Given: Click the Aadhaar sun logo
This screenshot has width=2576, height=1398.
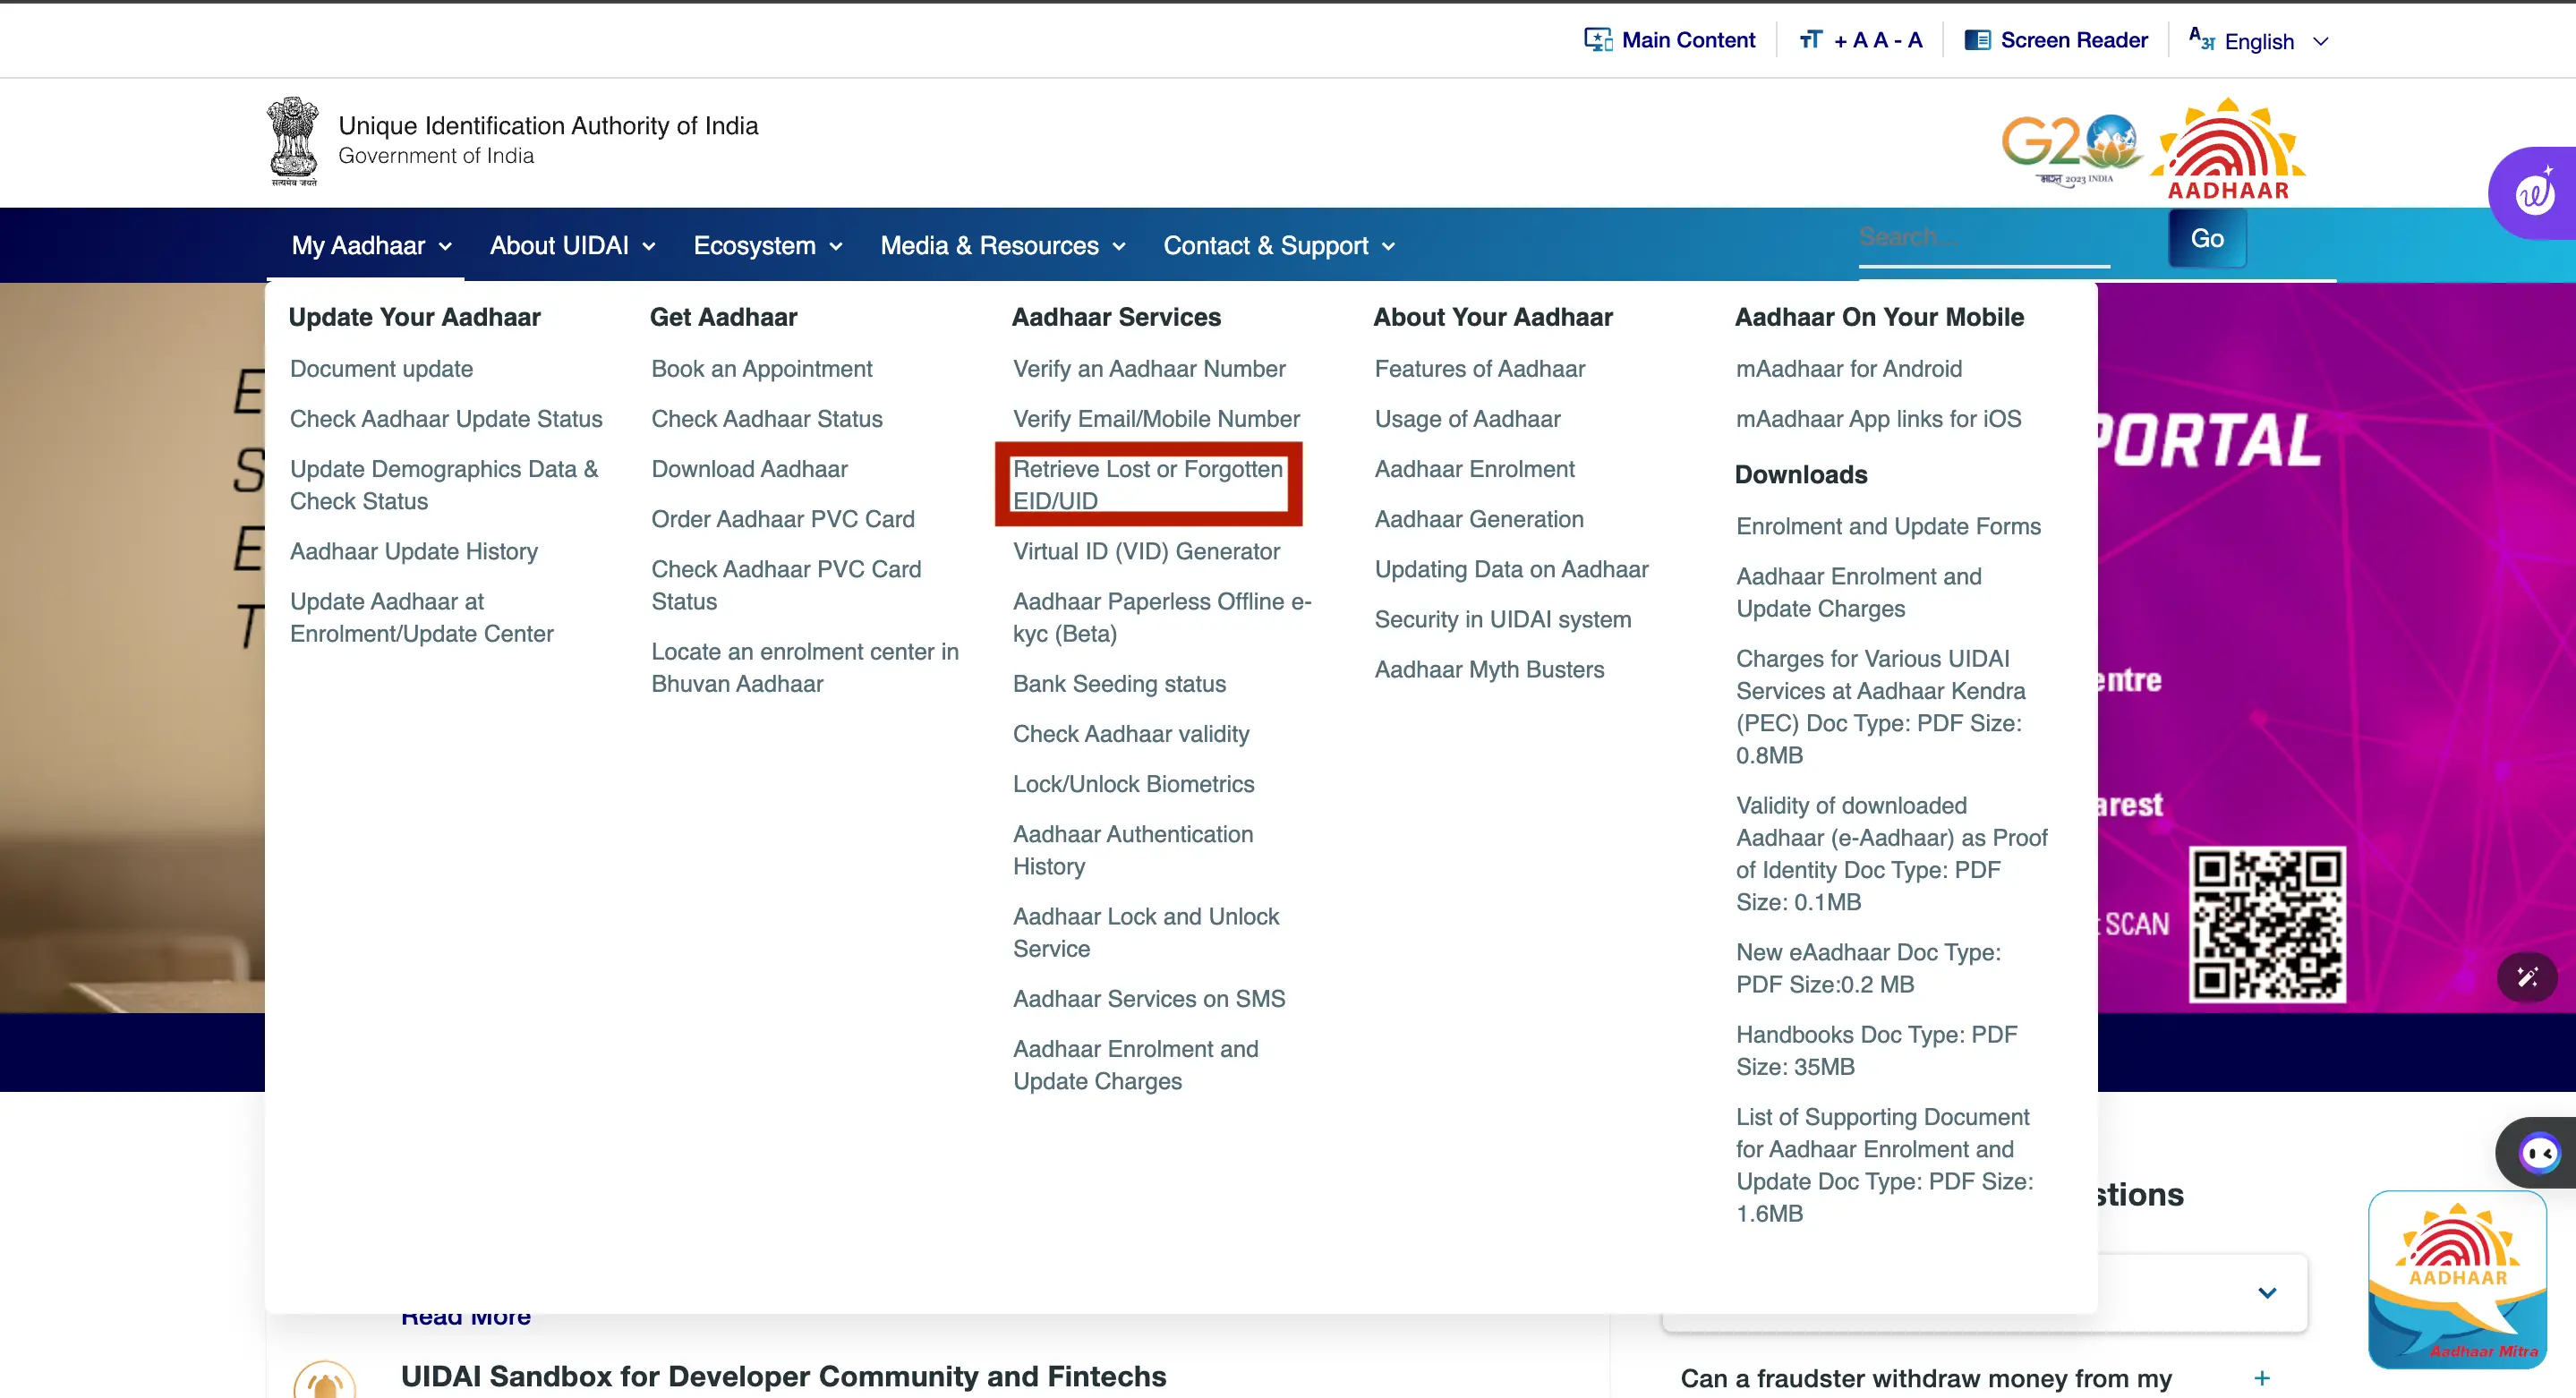Looking at the screenshot, I should coord(2227,146).
